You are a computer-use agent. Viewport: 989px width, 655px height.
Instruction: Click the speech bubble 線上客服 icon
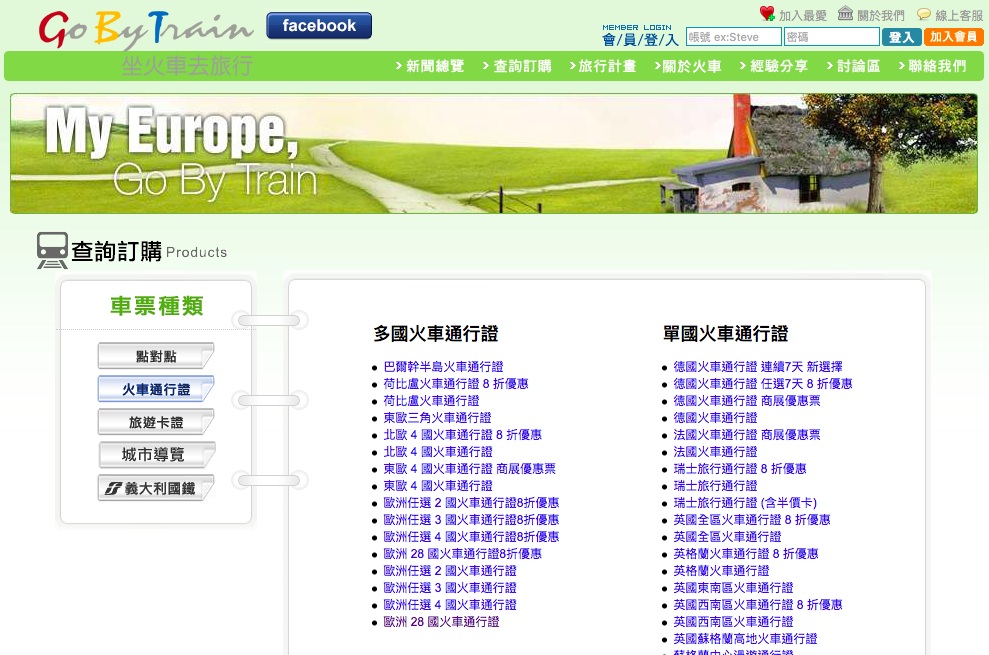pyautogui.click(x=924, y=14)
